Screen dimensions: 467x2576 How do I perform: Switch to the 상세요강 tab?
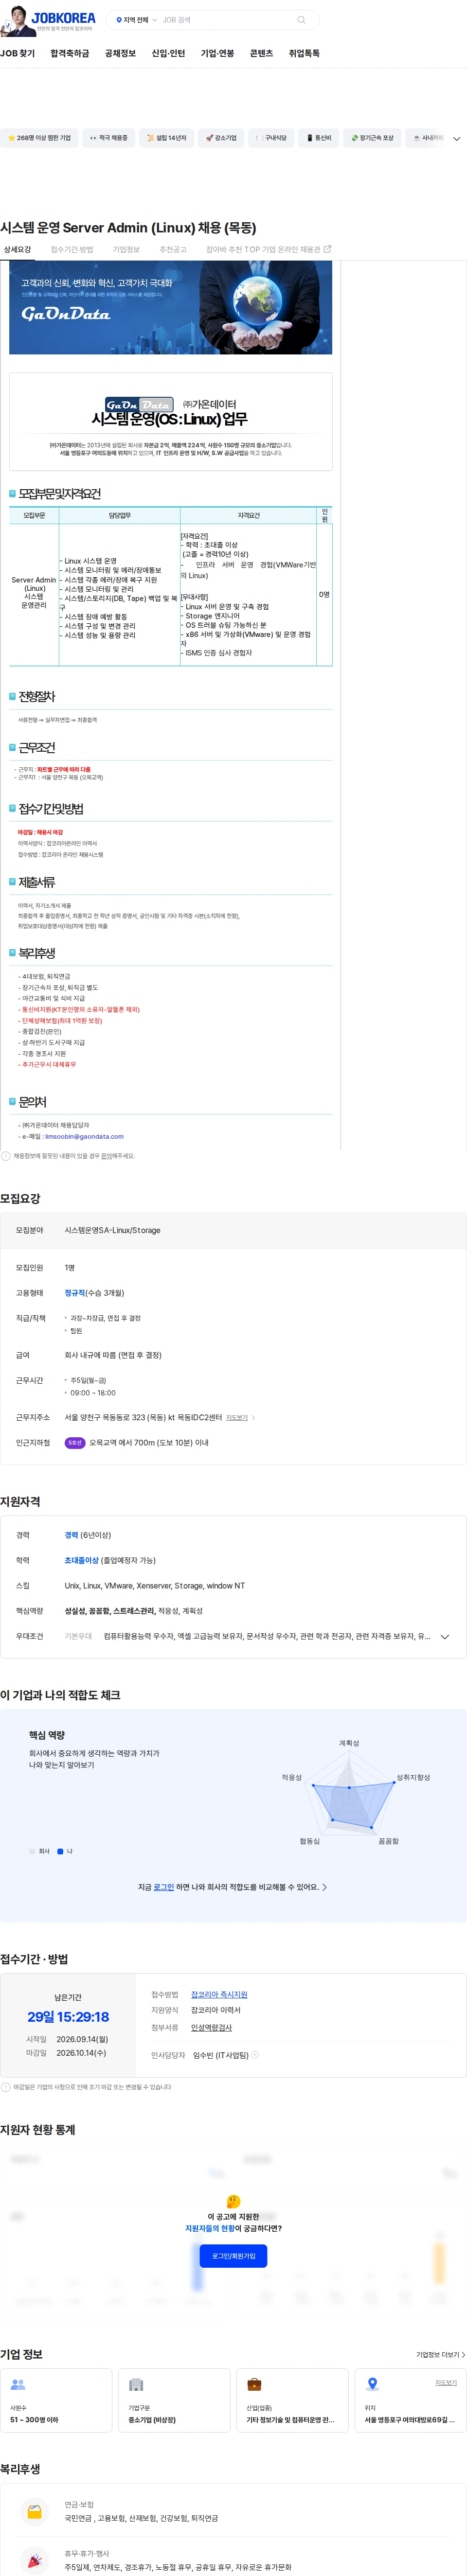point(17,249)
